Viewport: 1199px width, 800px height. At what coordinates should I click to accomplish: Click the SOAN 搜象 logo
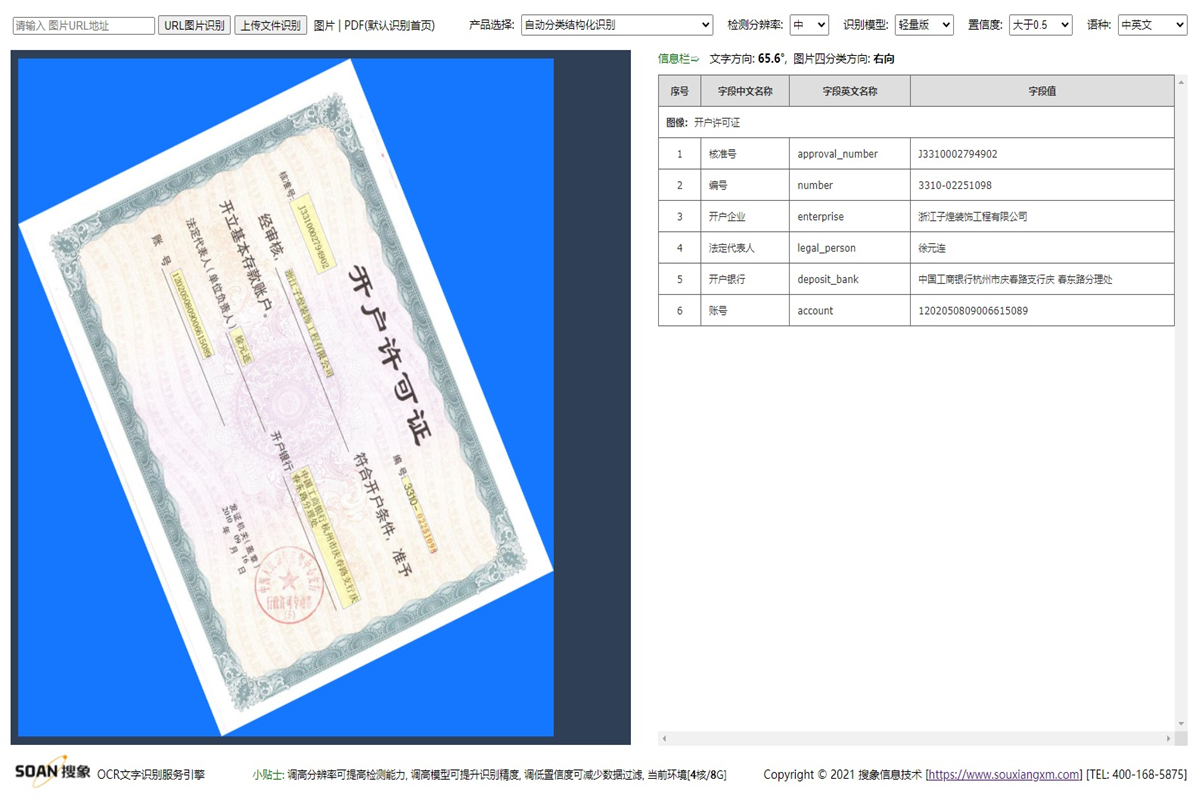[x=52, y=772]
